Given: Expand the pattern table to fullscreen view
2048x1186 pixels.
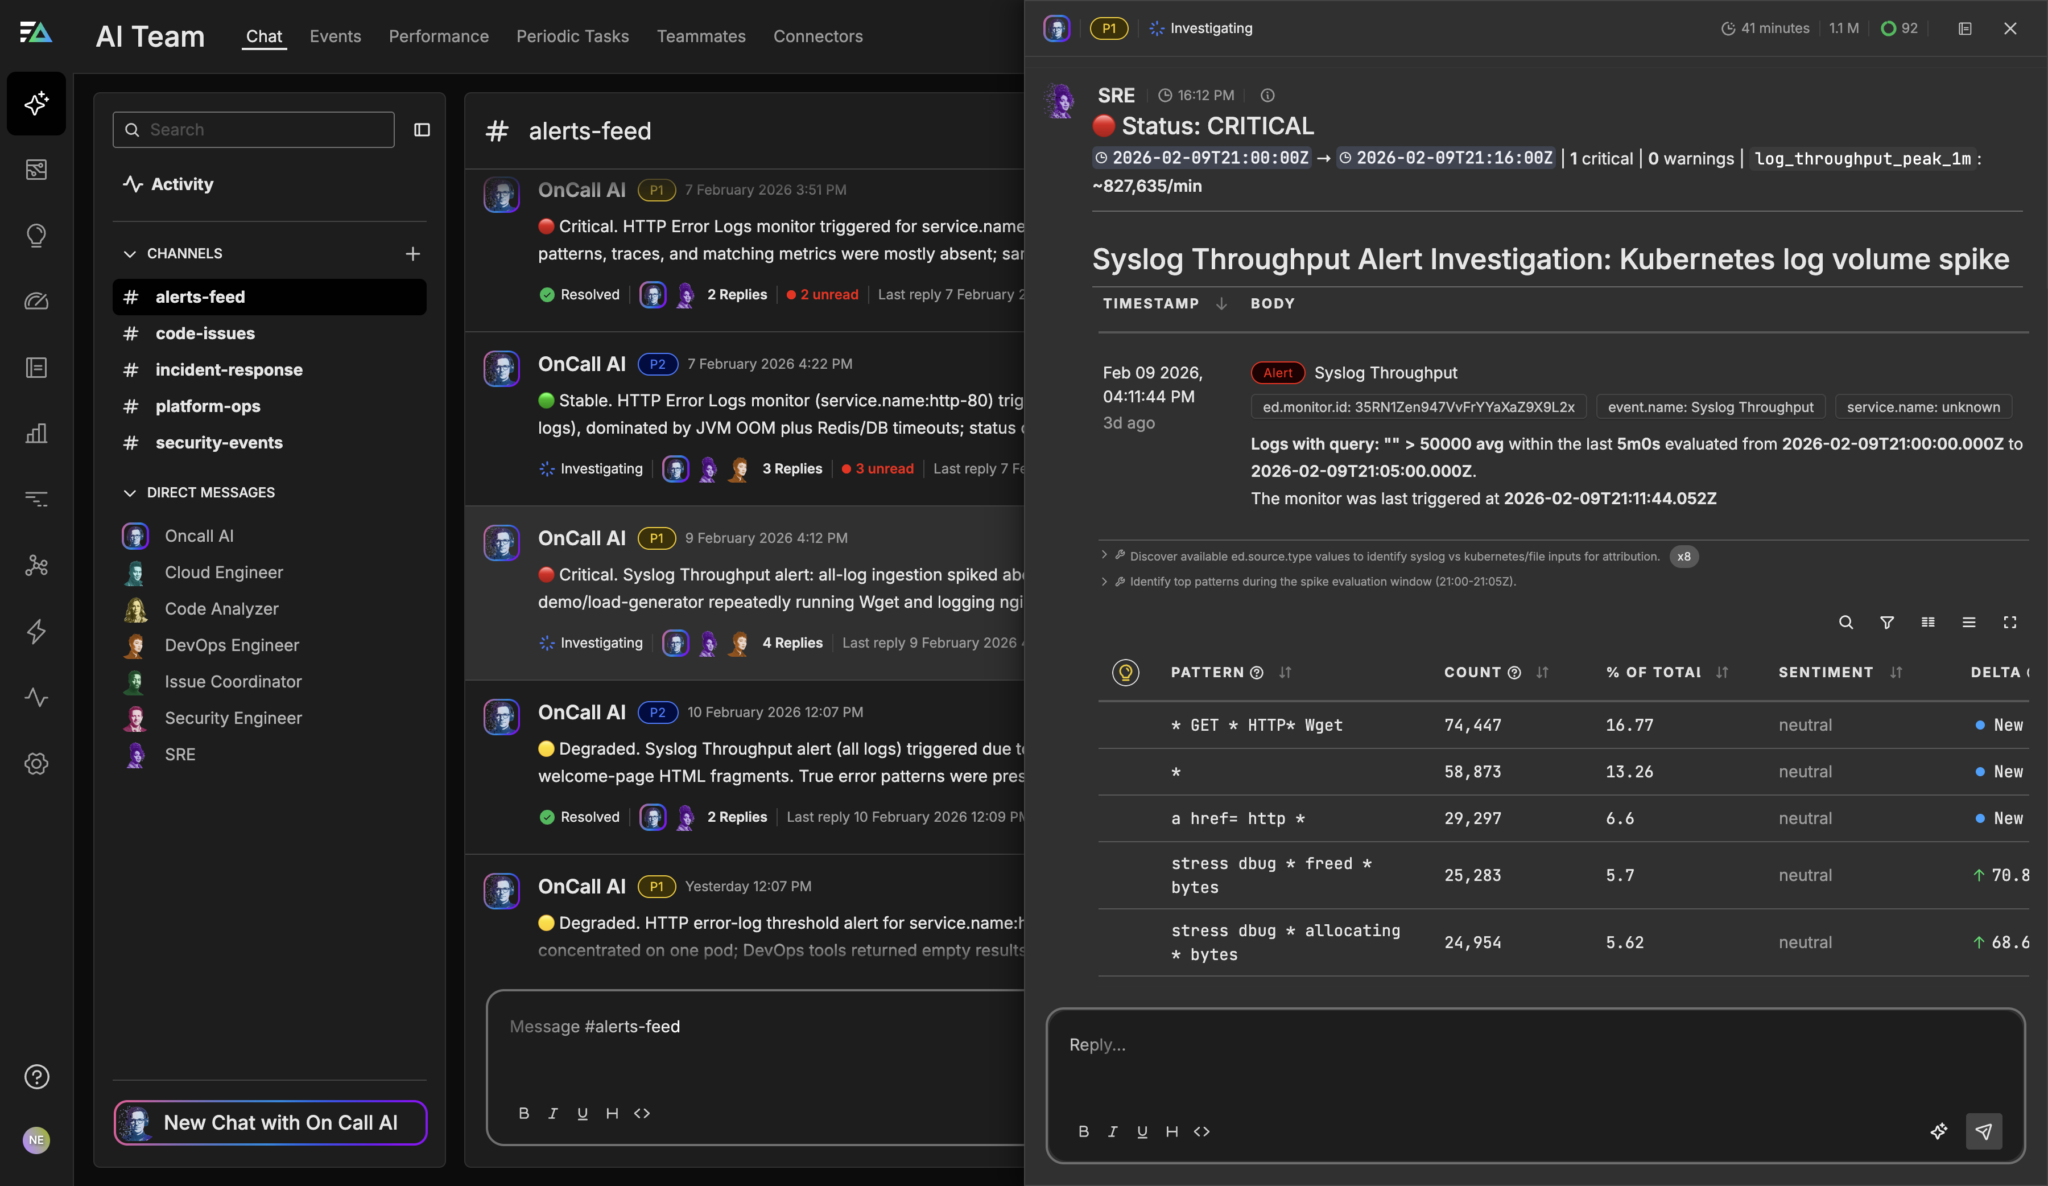Looking at the screenshot, I should 2010,622.
